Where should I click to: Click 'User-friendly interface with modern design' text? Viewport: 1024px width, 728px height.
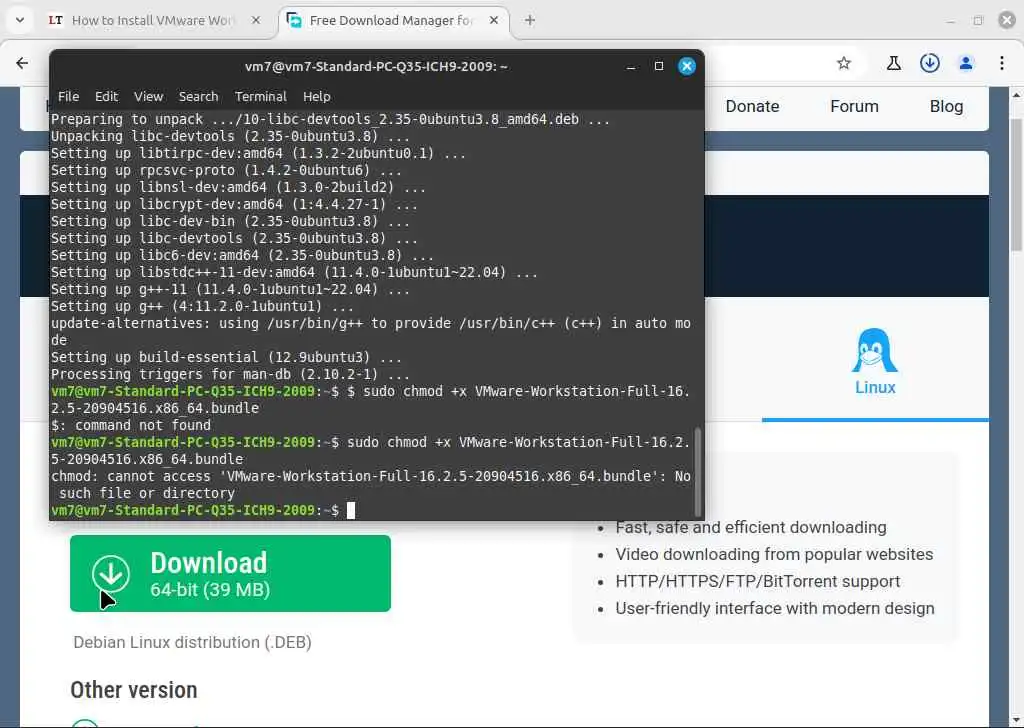pos(775,609)
